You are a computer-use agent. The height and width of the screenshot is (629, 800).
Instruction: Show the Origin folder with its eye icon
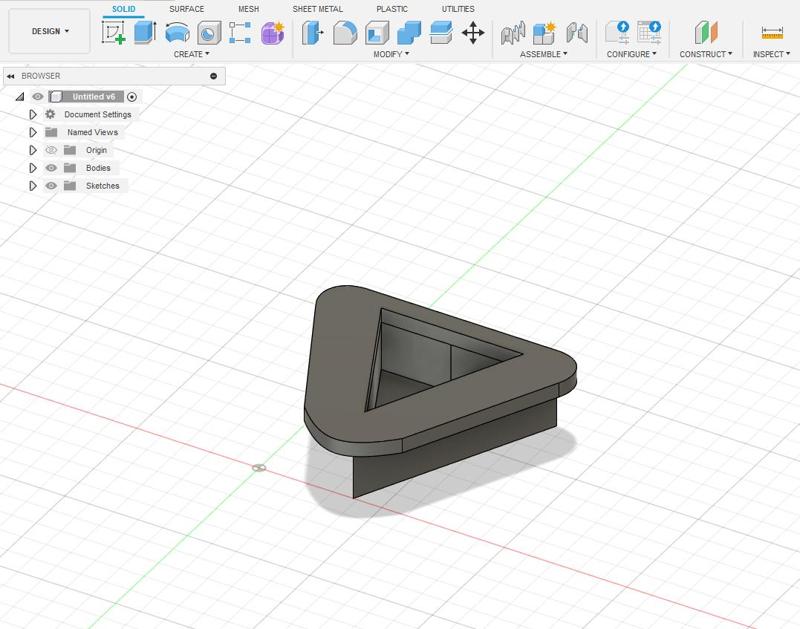click(x=51, y=150)
